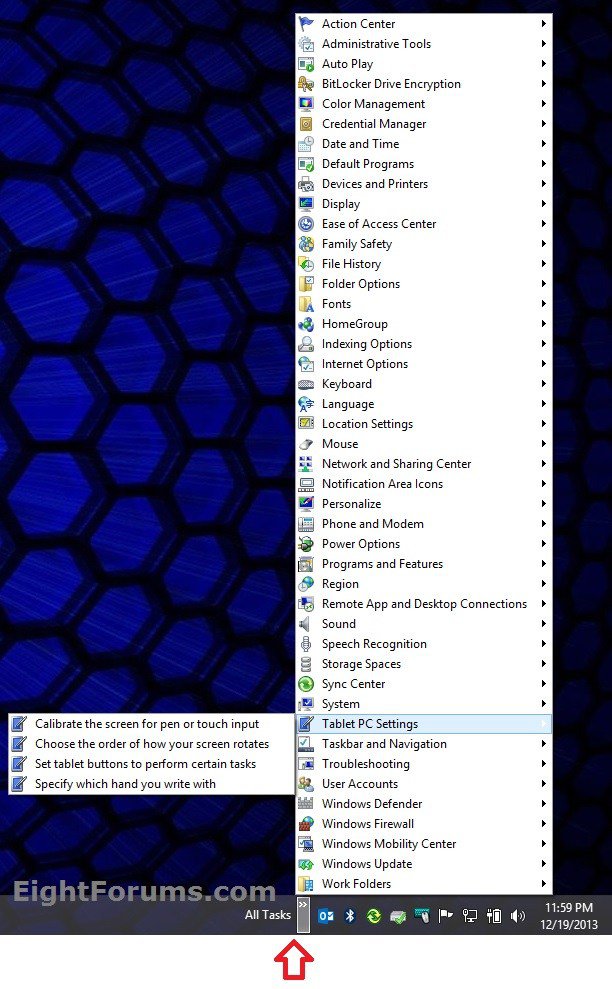
Task: Click the Credential Manager safe icon
Action: coord(306,124)
